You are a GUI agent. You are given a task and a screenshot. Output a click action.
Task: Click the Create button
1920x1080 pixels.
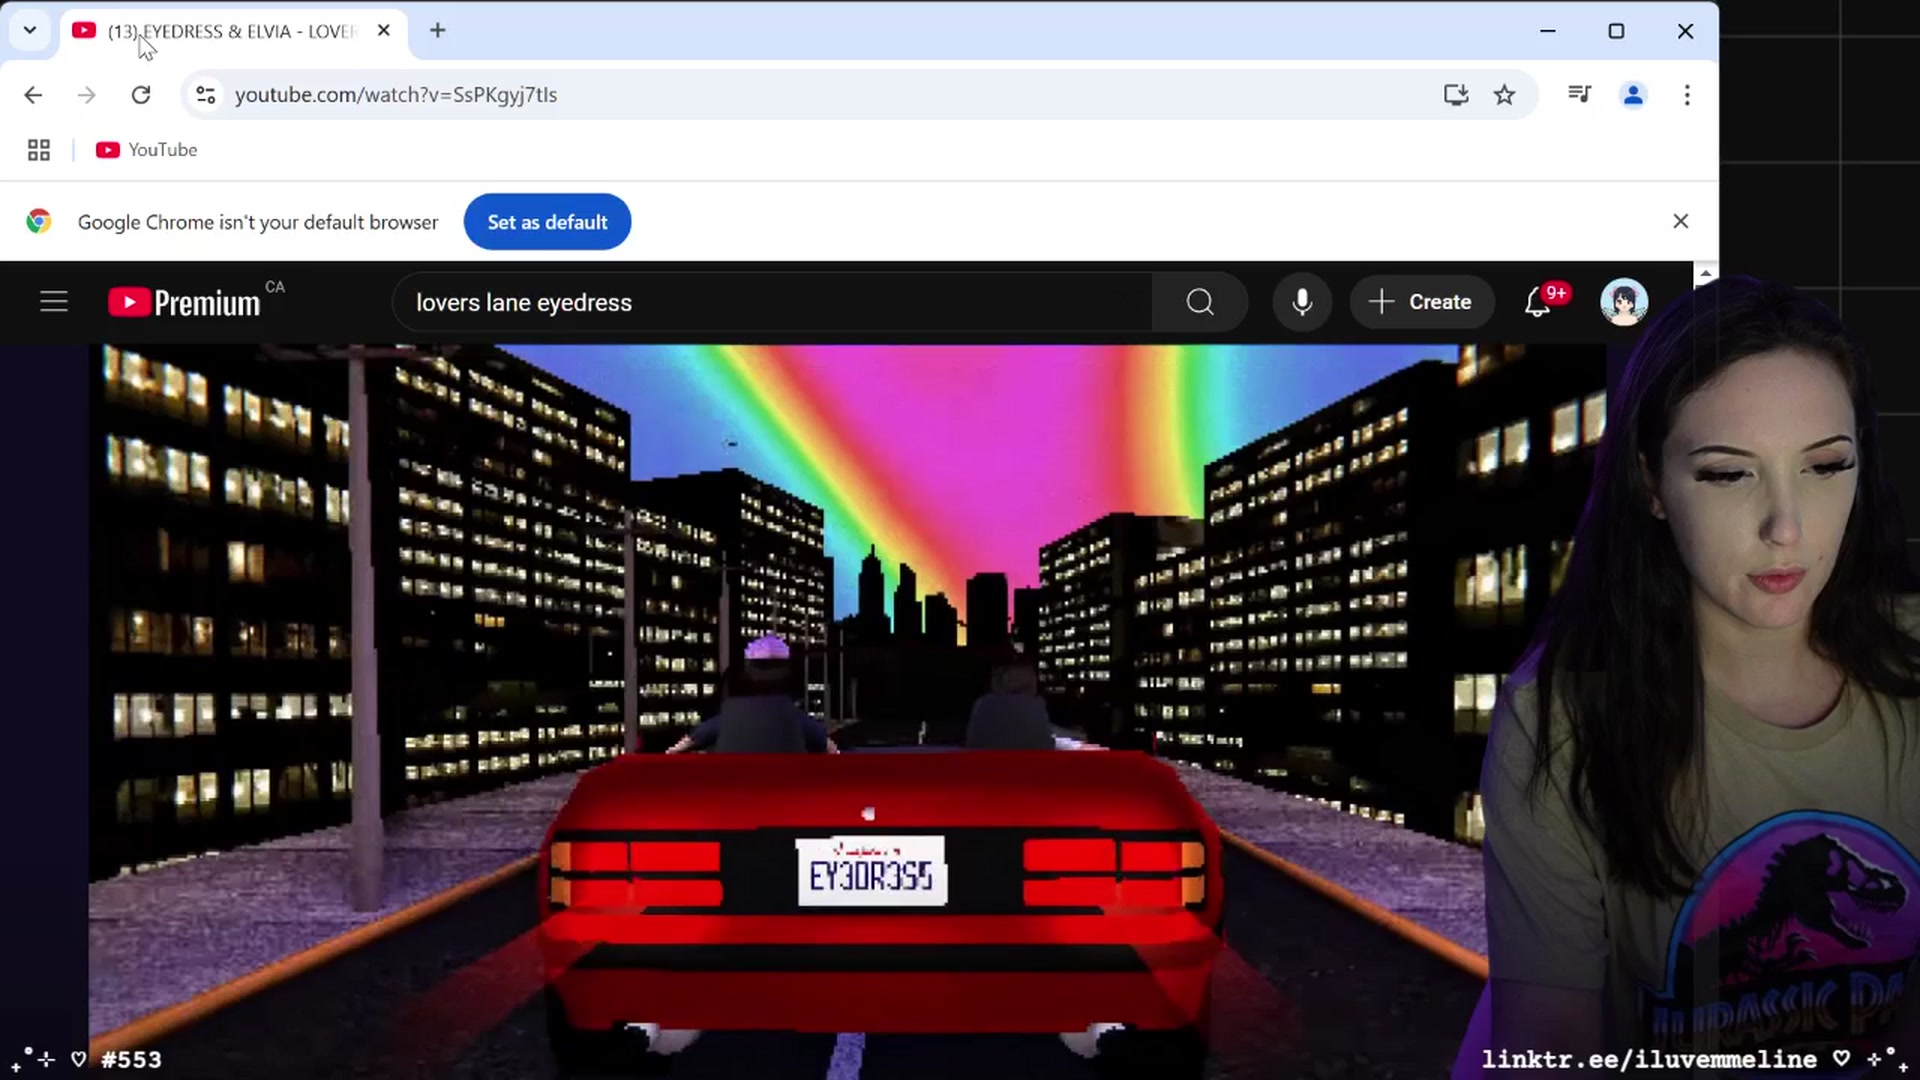[1421, 302]
